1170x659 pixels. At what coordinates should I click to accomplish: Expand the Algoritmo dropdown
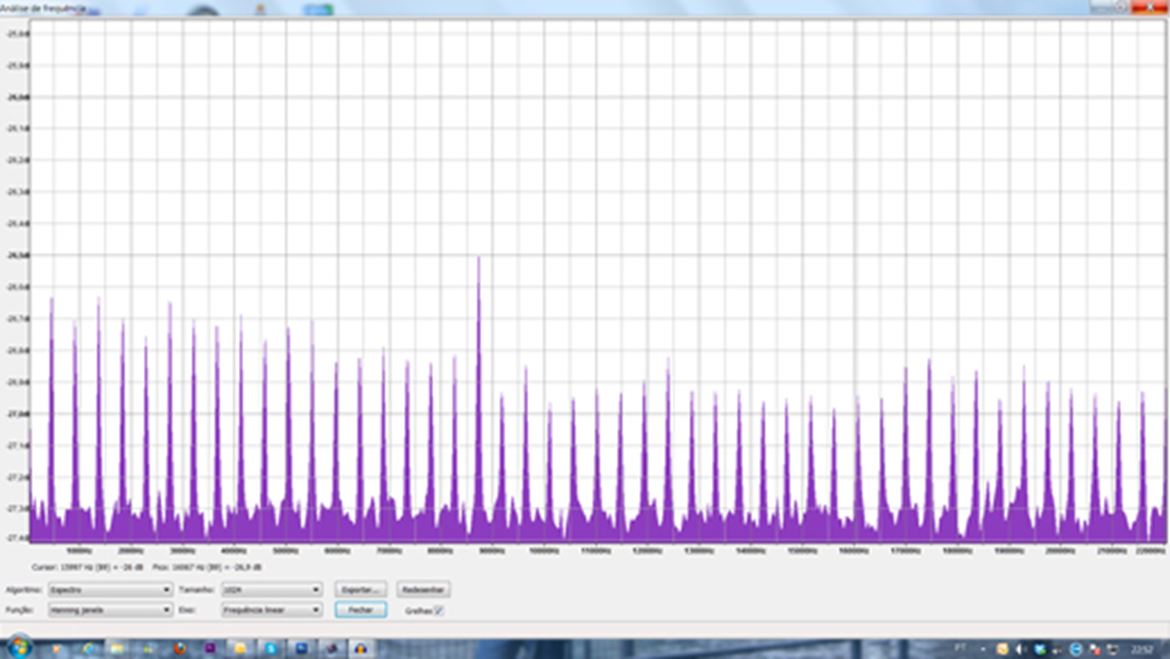pyautogui.click(x=110, y=590)
